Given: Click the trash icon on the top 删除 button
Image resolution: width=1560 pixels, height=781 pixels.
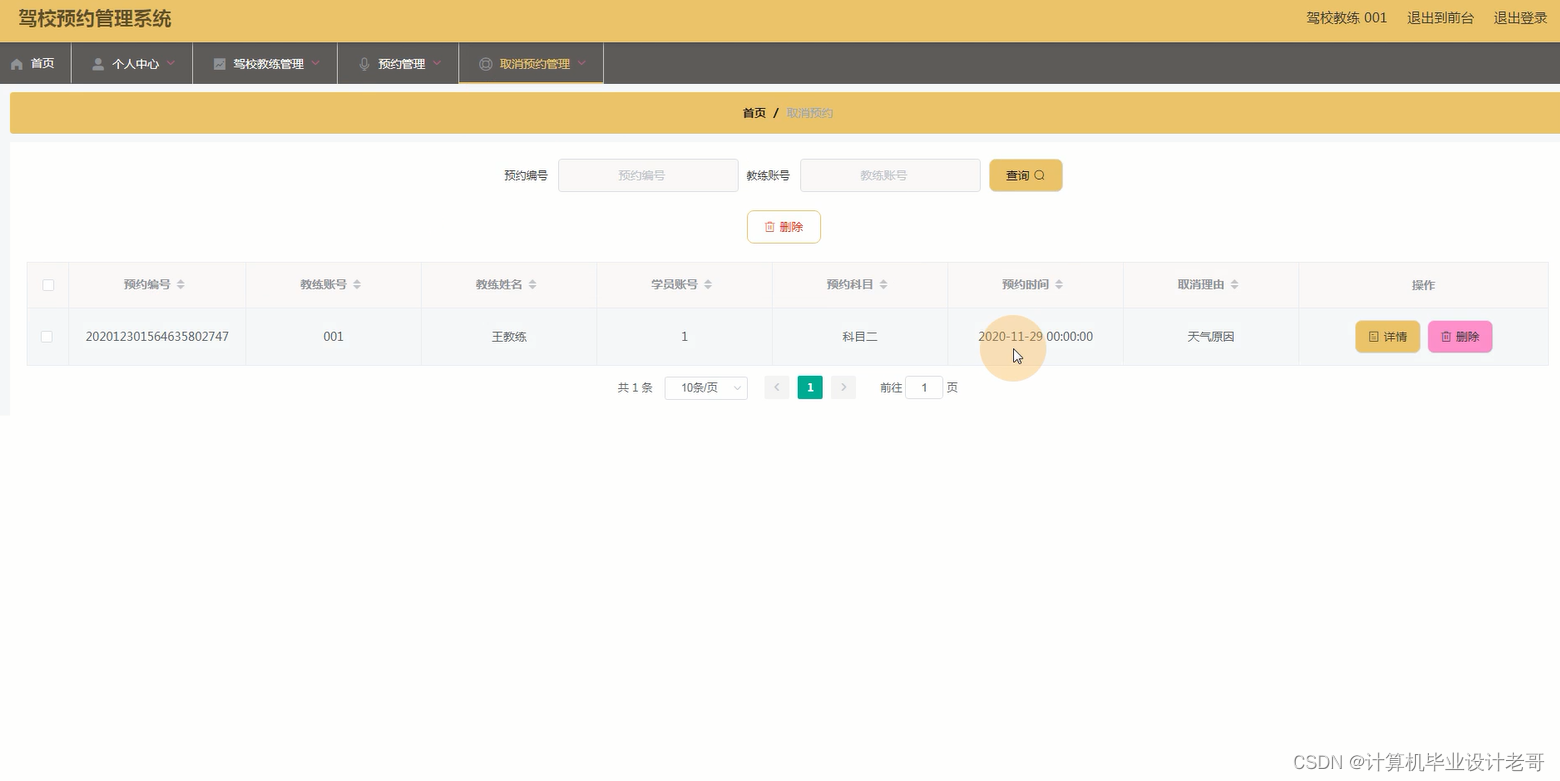Looking at the screenshot, I should tap(770, 227).
